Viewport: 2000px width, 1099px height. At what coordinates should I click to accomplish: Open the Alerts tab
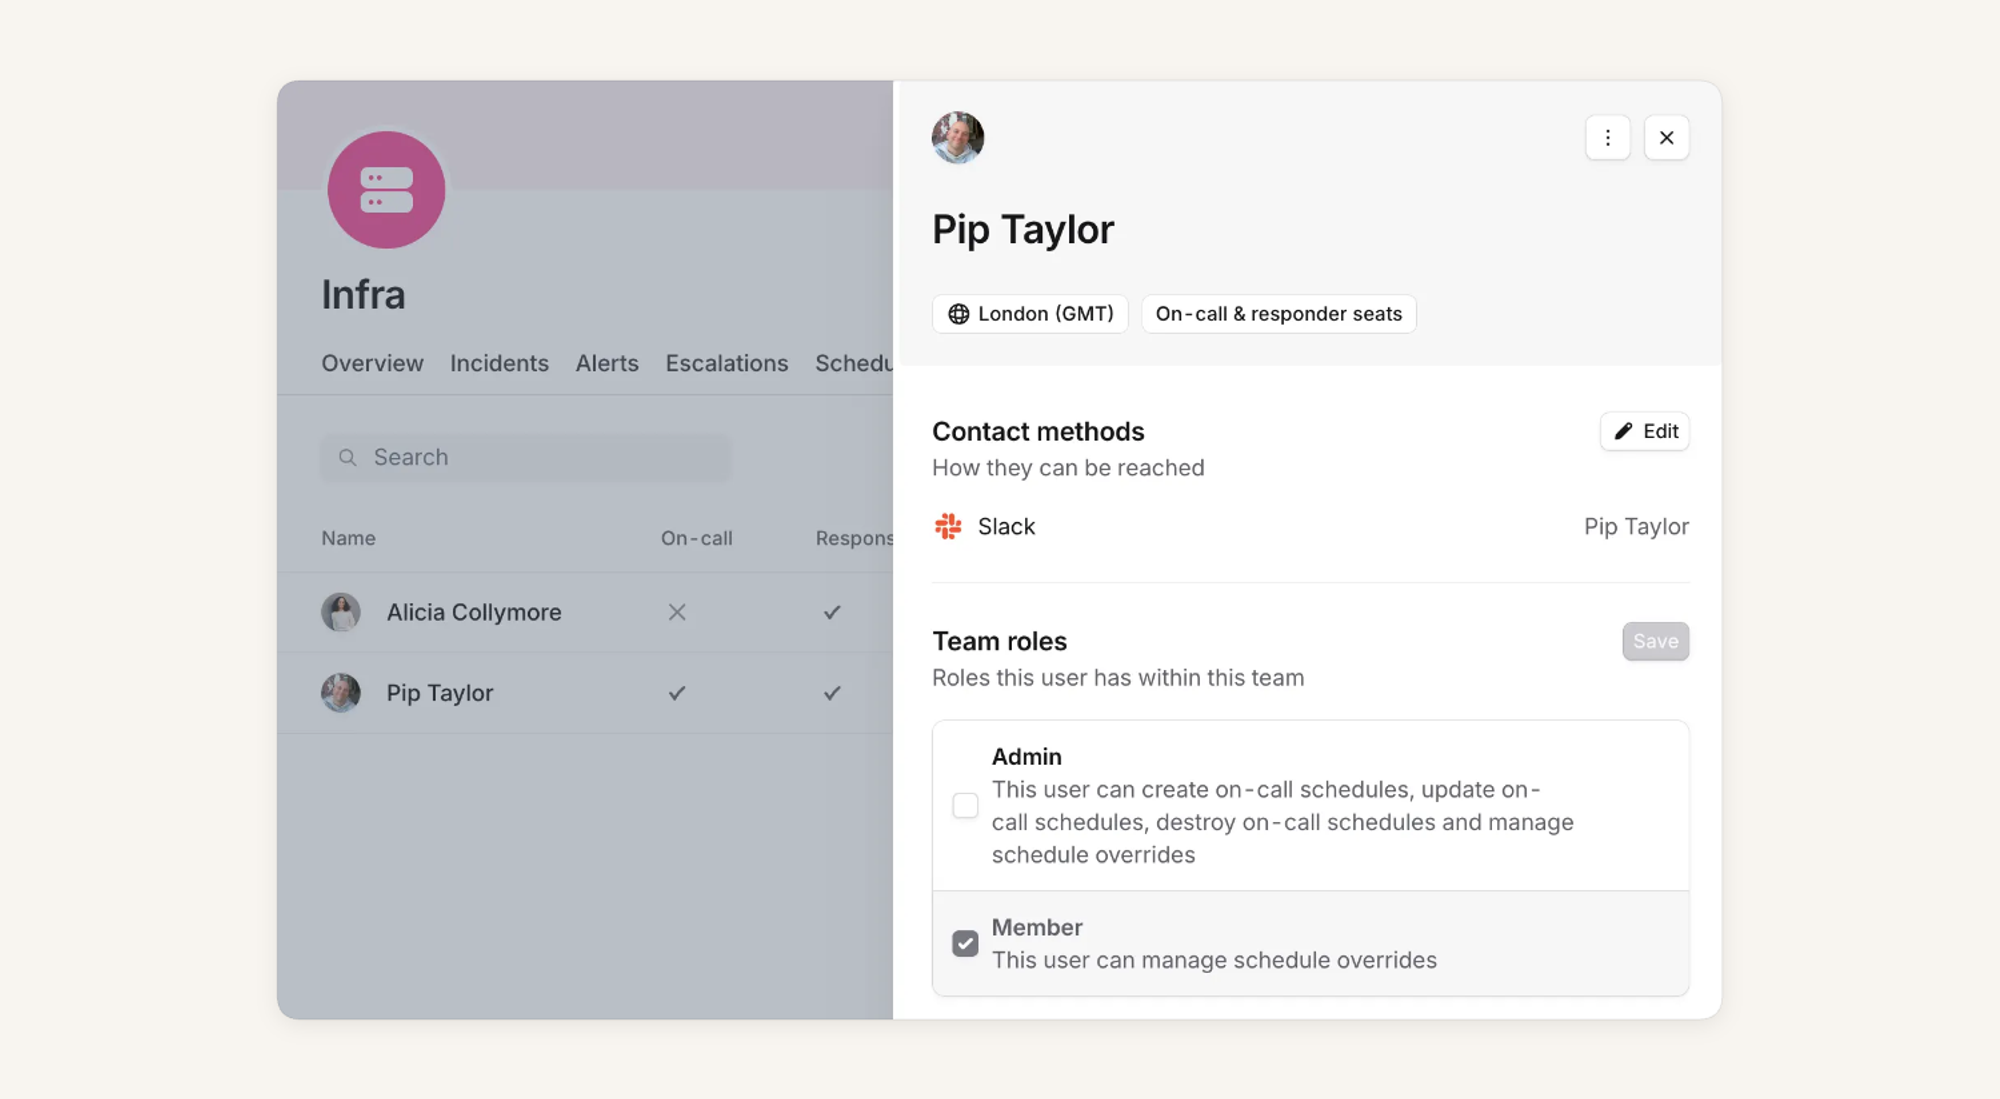pos(606,363)
